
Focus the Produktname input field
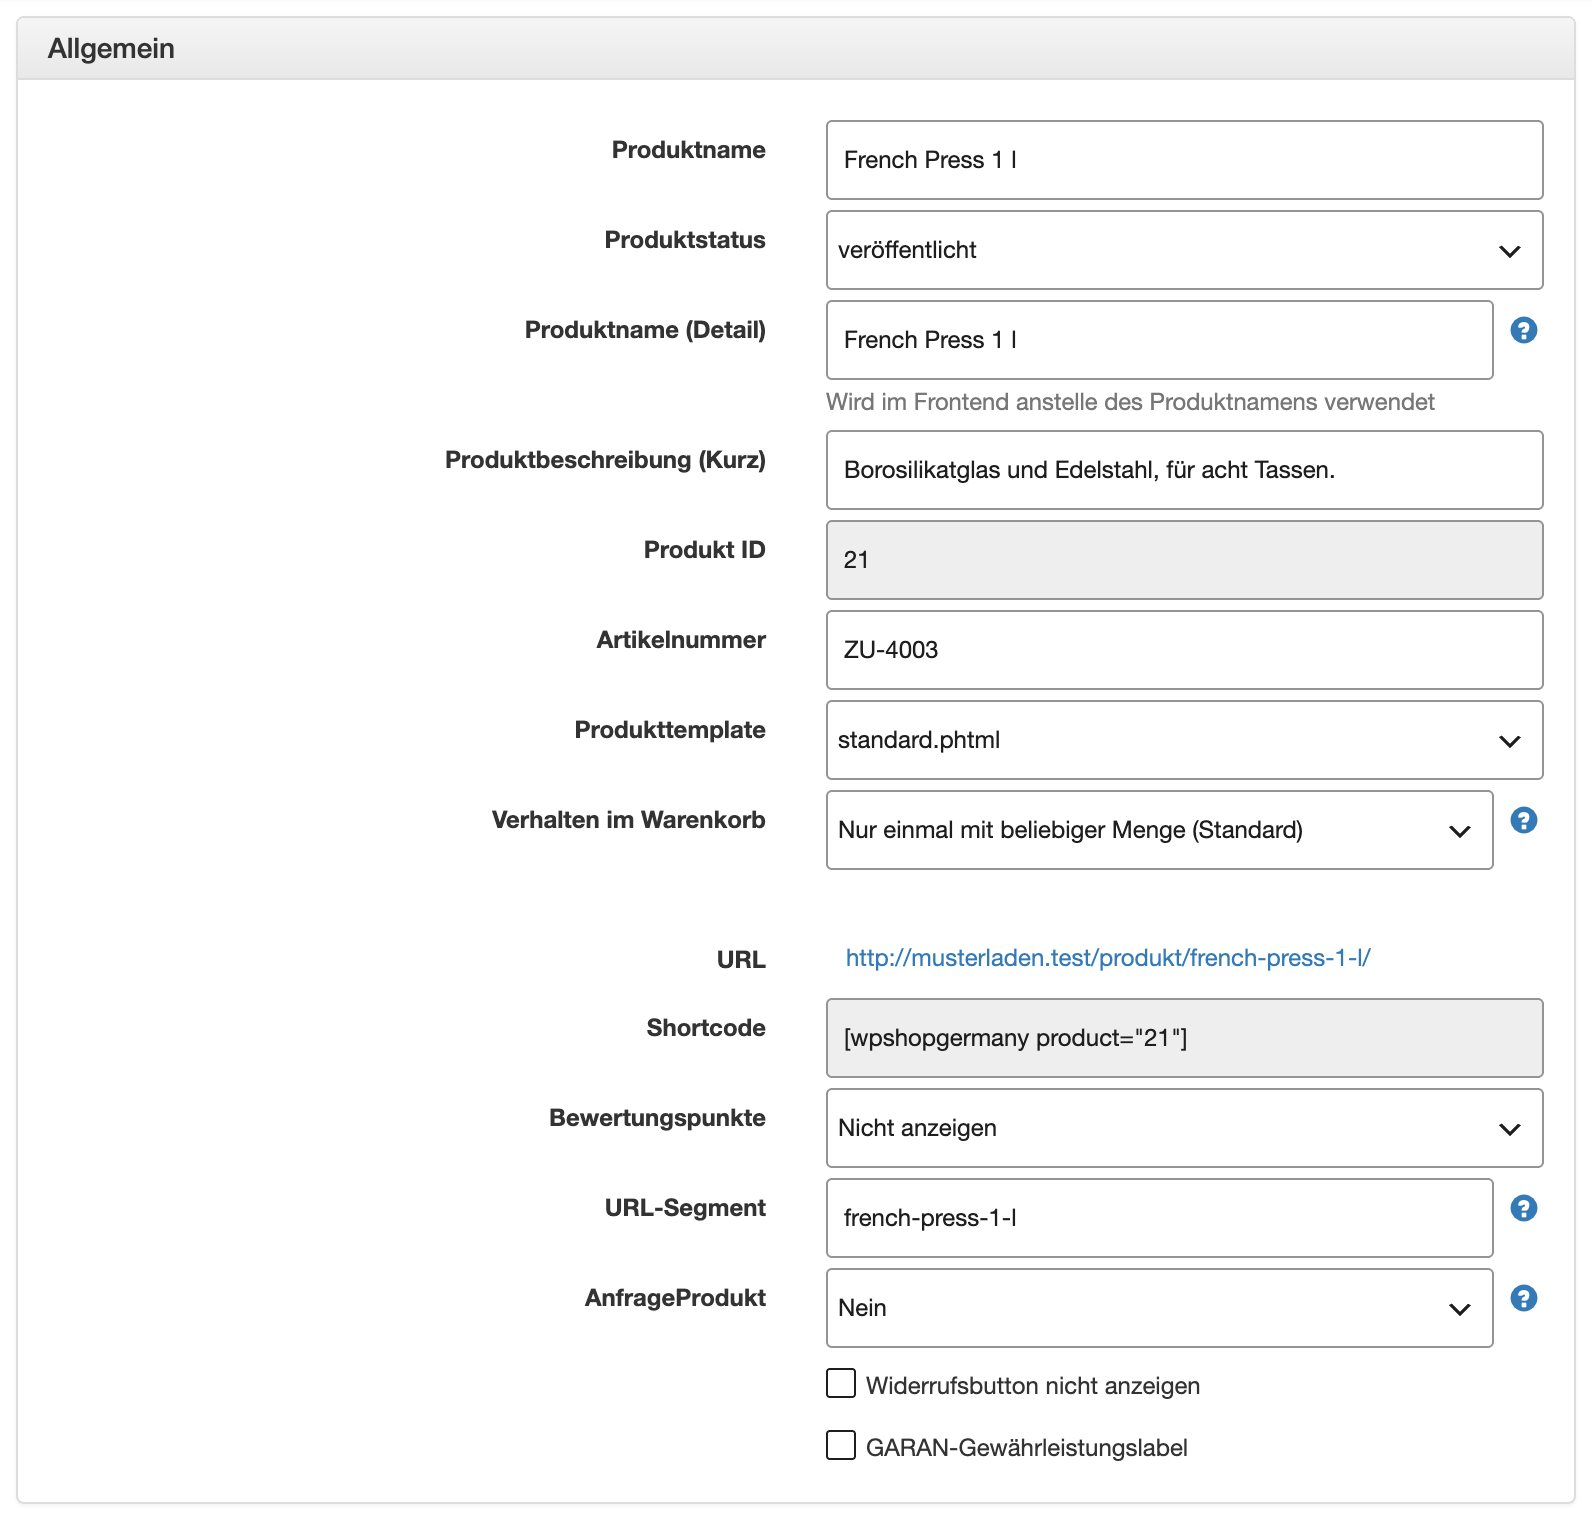tap(1184, 160)
